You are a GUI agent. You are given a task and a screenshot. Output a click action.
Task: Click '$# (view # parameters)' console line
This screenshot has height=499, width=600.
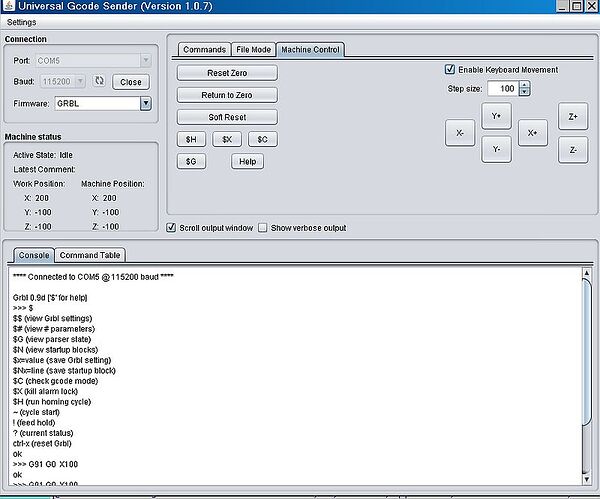(54, 329)
